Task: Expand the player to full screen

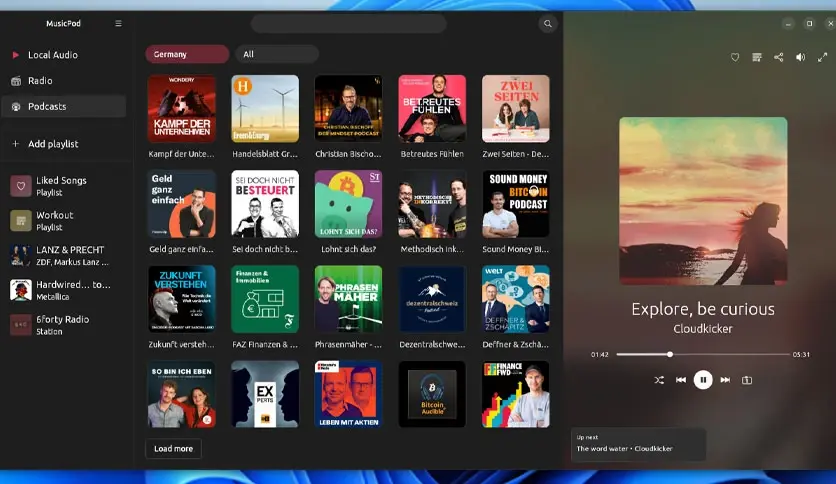Action: tap(822, 57)
